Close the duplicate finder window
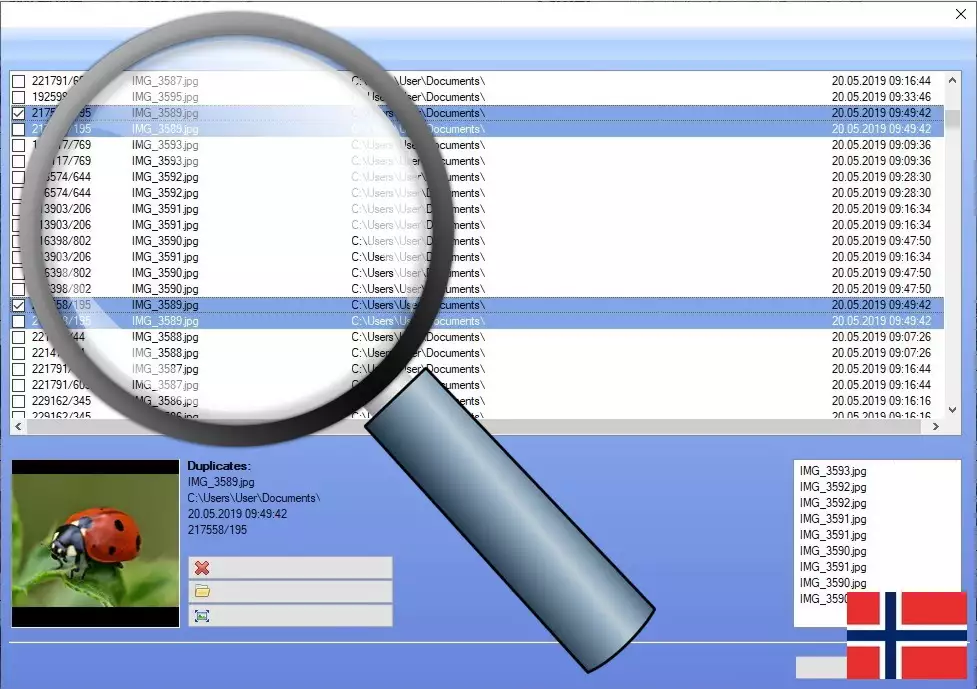This screenshot has height=689, width=977. 963,14
